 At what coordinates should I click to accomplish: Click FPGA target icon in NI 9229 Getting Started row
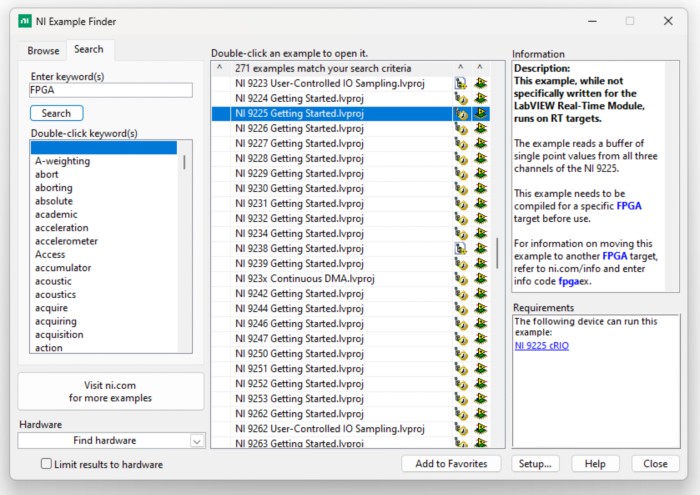pos(480,174)
